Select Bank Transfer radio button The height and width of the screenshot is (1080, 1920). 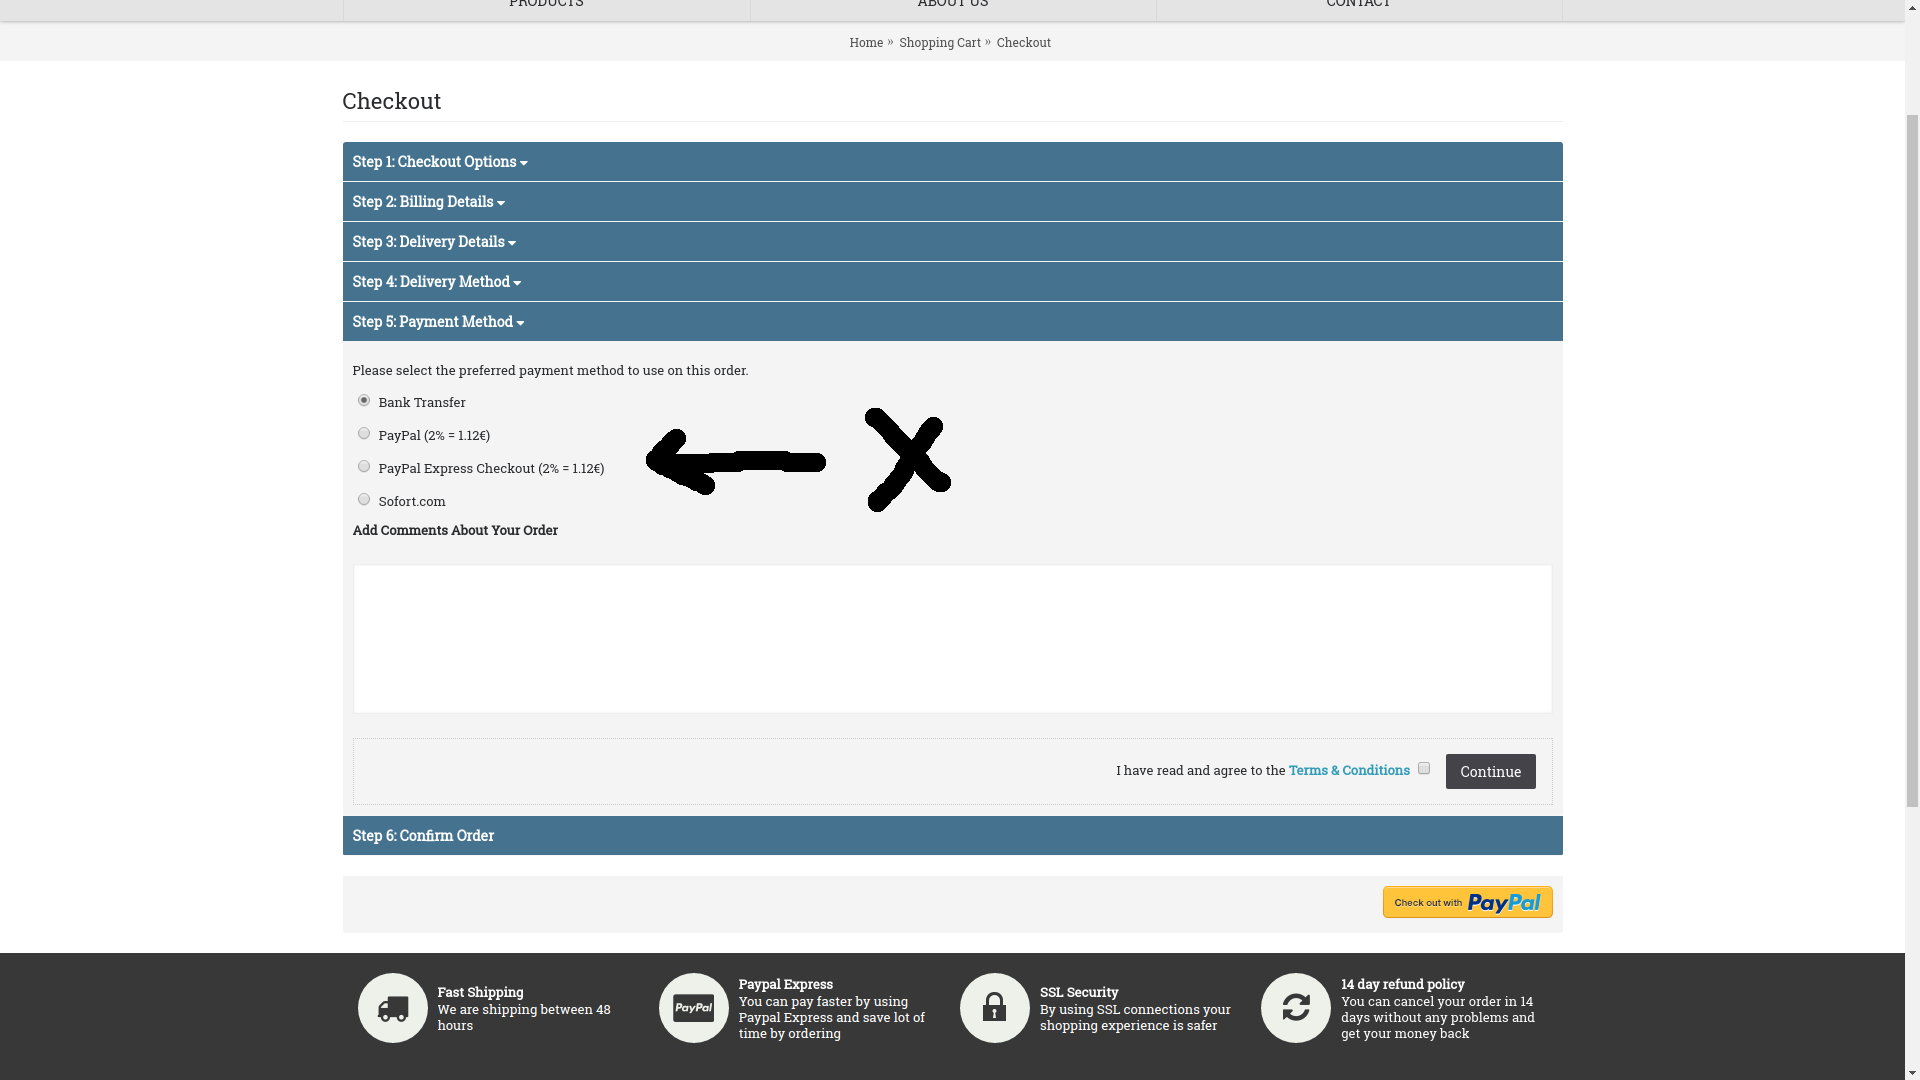[x=364, y=400]
